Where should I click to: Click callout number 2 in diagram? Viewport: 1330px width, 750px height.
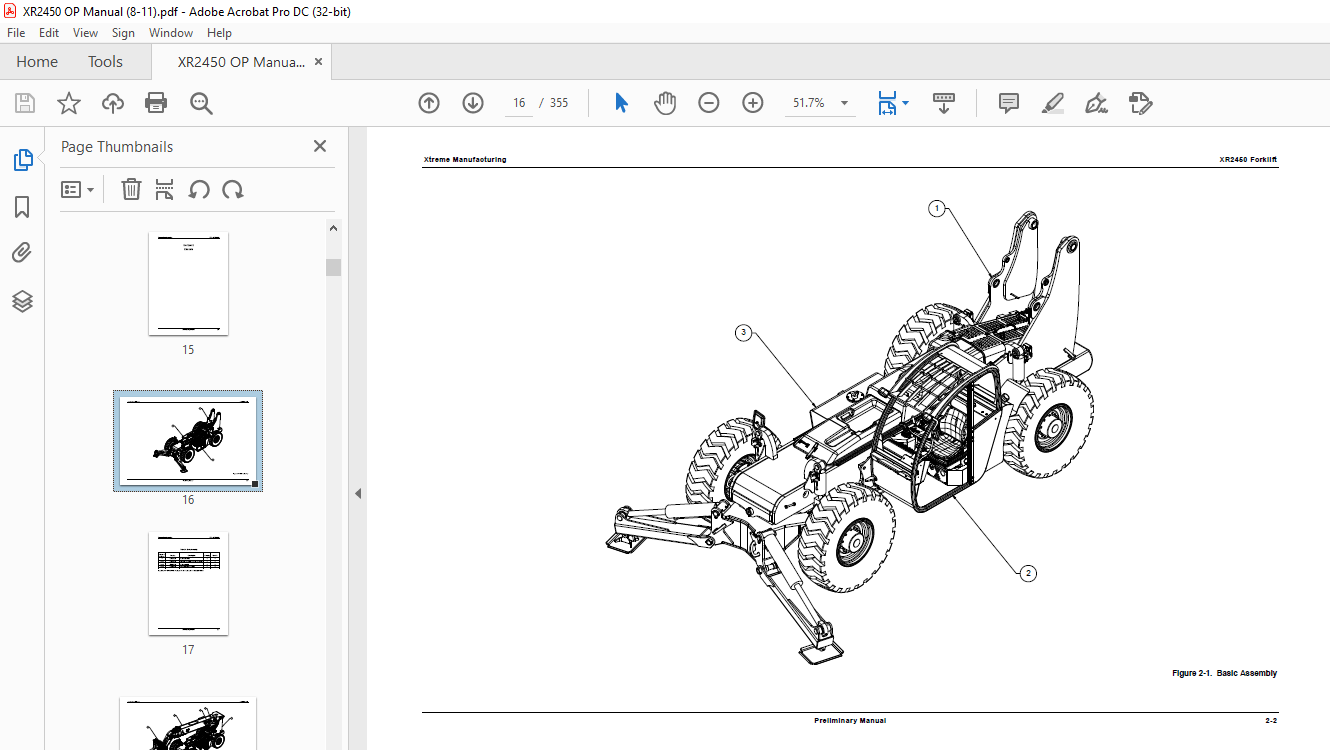point(1027,573)
